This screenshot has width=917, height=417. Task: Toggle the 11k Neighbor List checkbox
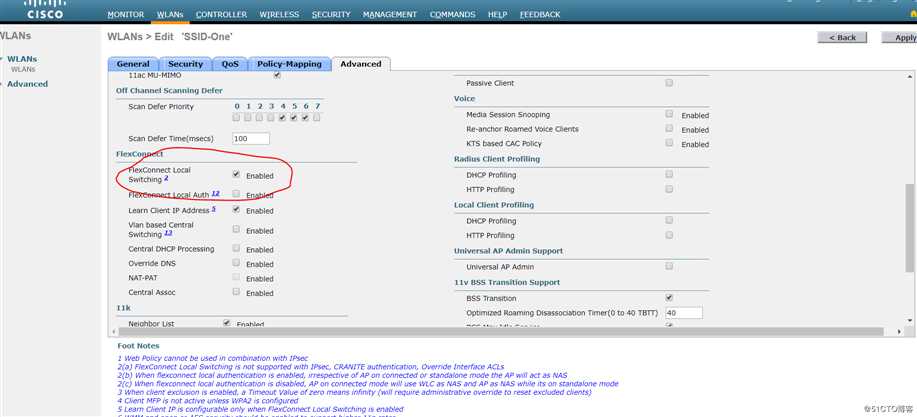coord(226,323)
